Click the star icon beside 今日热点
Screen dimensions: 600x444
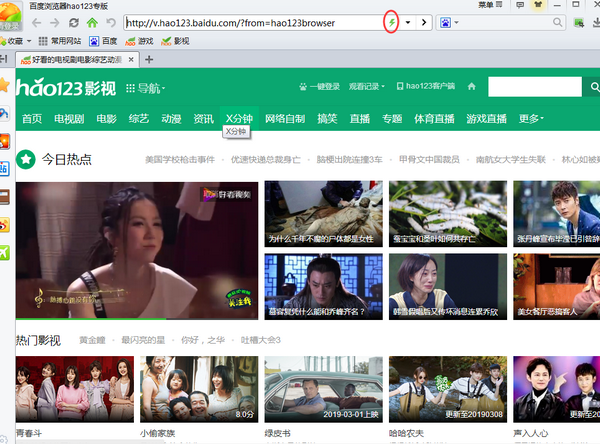tap(25, 159)
